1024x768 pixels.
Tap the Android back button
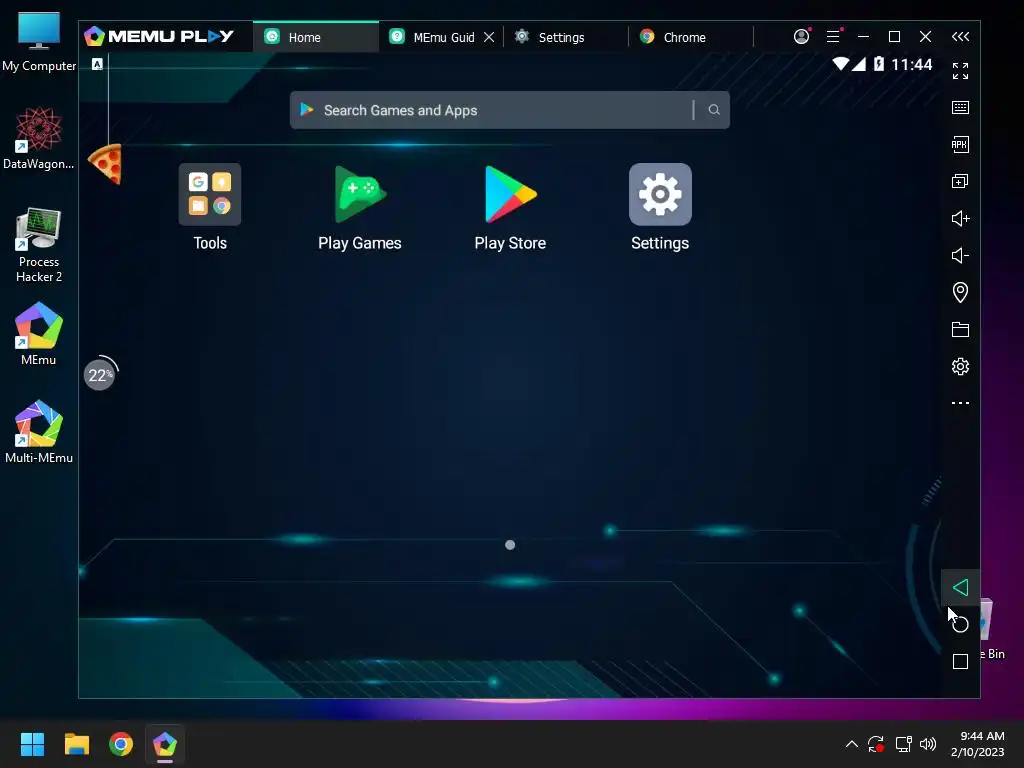(x=960, y=587)
